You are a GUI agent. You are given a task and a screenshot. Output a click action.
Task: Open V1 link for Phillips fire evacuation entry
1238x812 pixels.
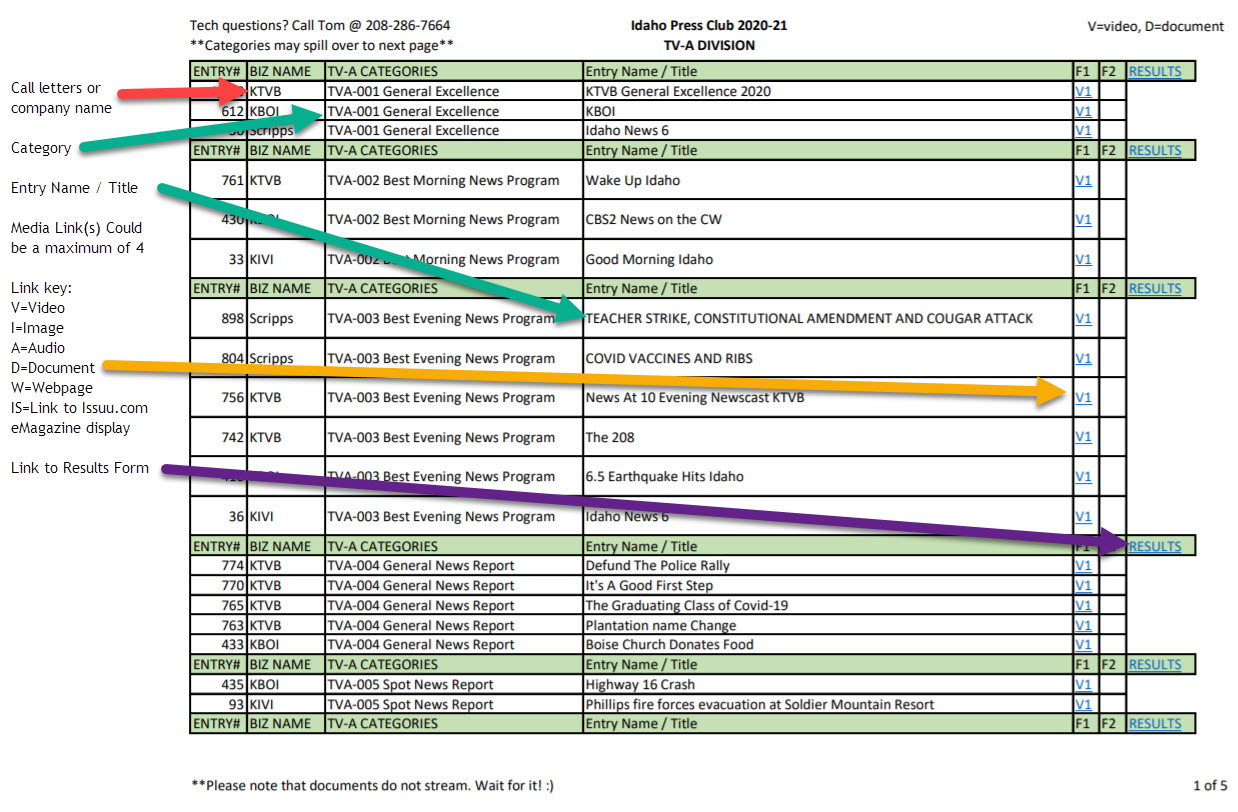coord(1083,704)
